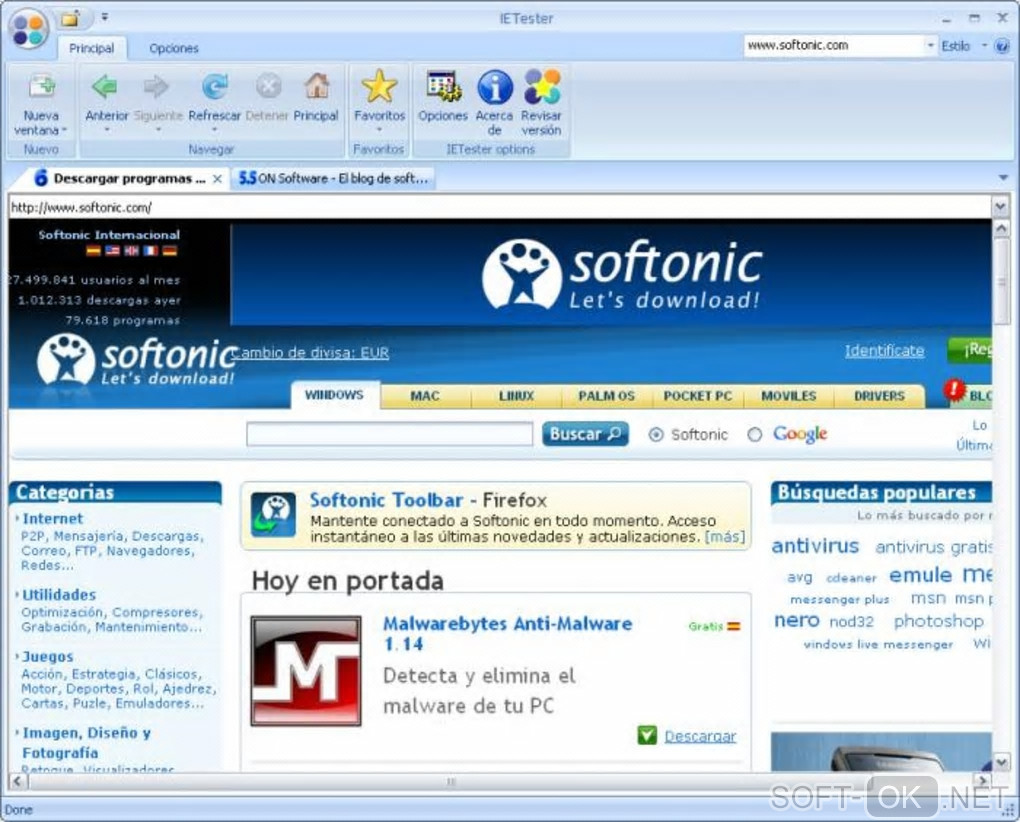Screen dimensions: 1020x822
Task: Select the Google search radio button
Action: [x=755, y=434]
